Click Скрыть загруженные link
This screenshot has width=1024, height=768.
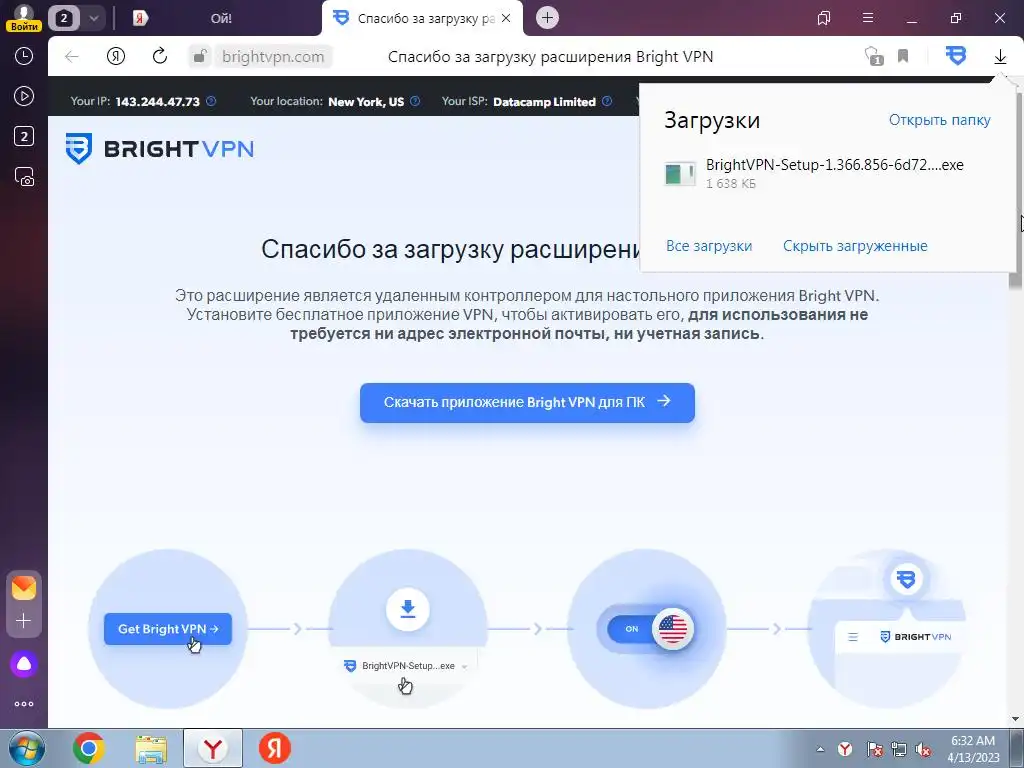[x=855, y=246]
